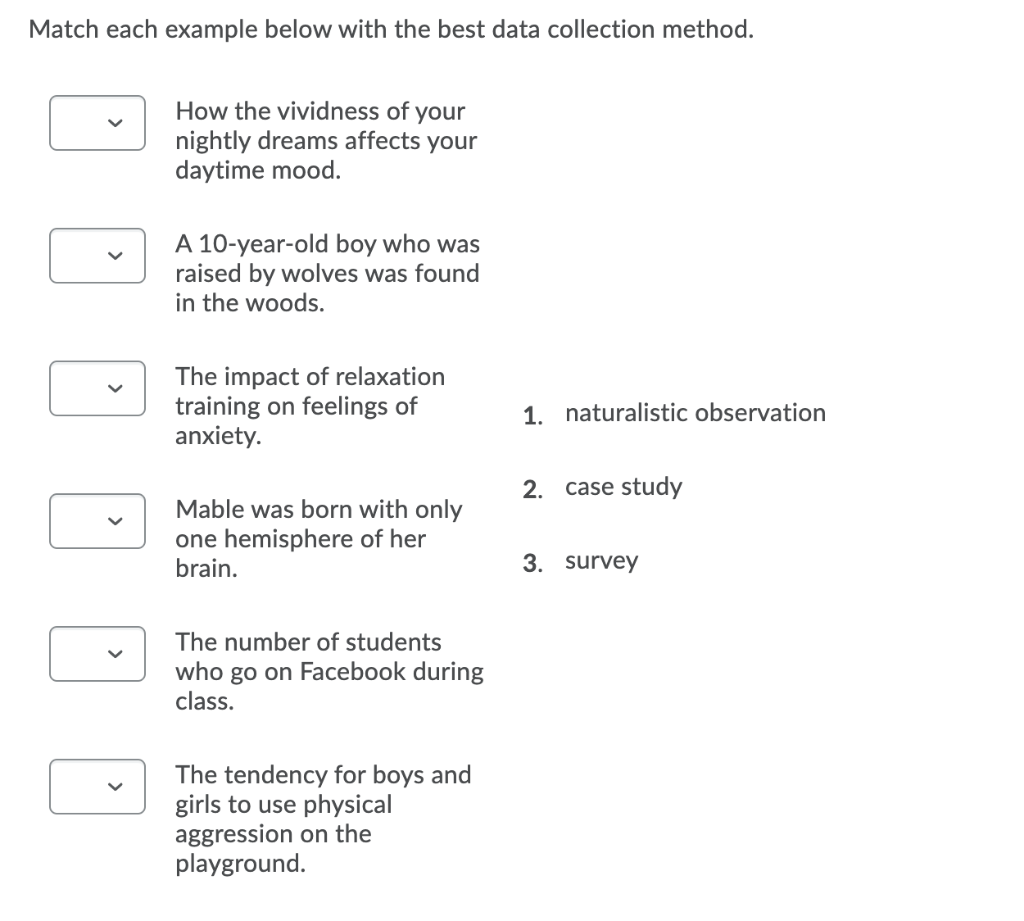Click the chevron icon in the last answer box
Image resolution: width=1024 pixels, height=921 pixels.
(115, 787)
